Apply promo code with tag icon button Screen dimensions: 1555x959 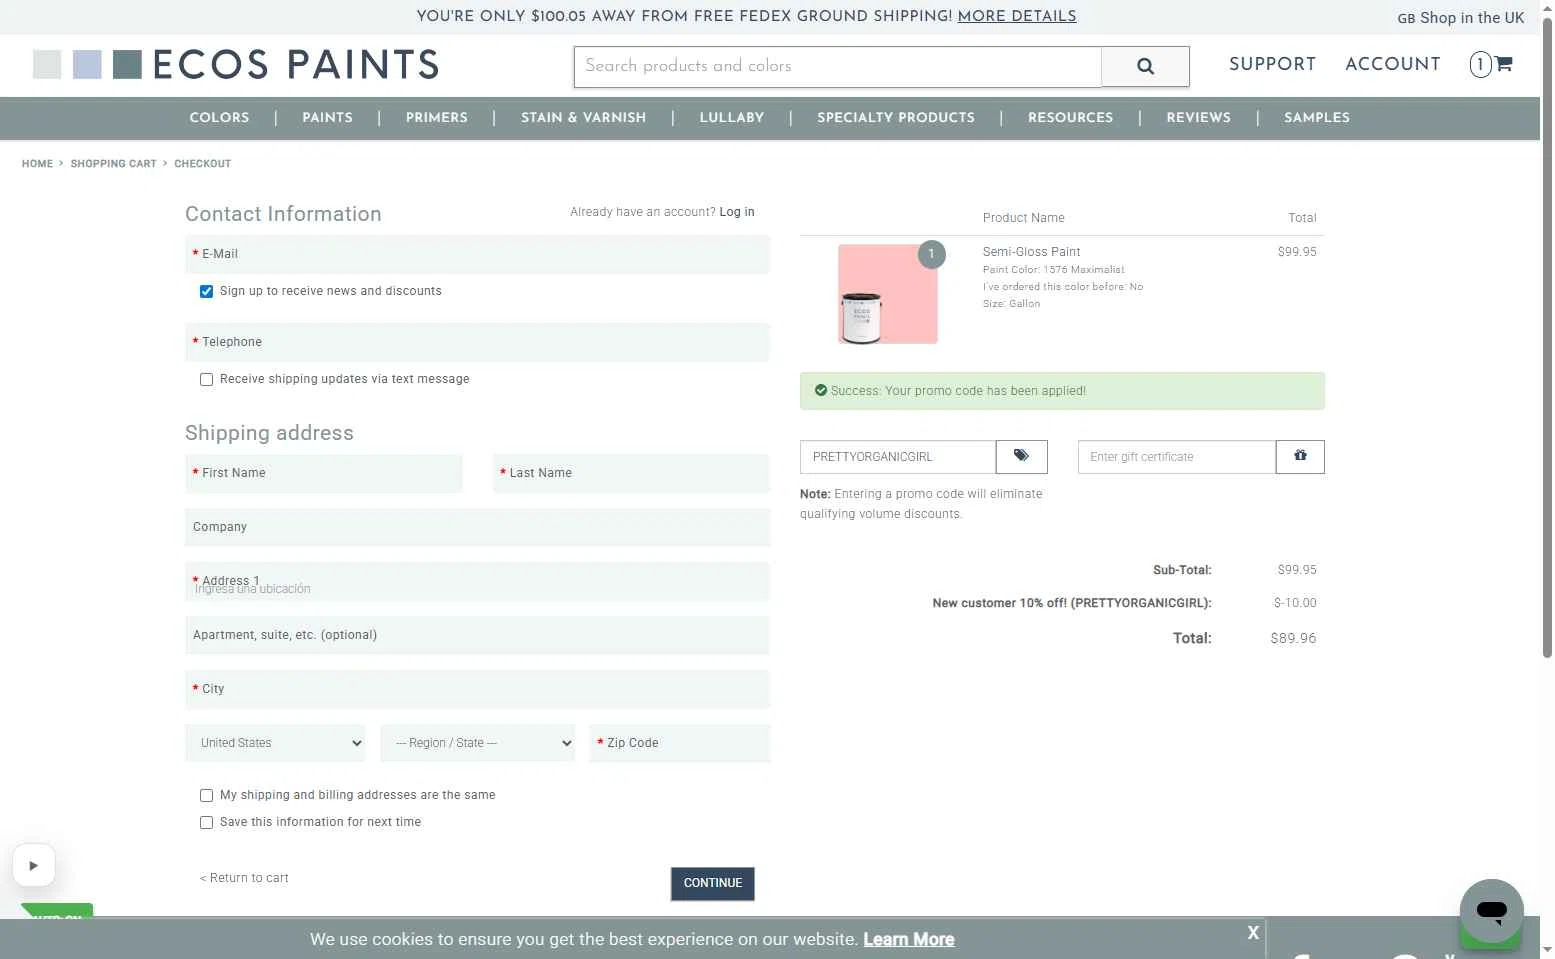[x=1021, y=456]
